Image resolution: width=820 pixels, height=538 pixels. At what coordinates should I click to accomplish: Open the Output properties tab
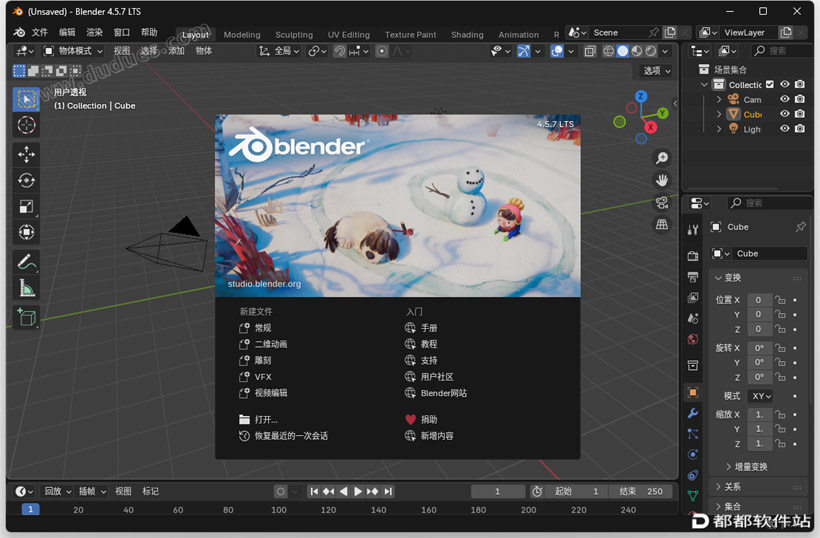click(693, 277)
